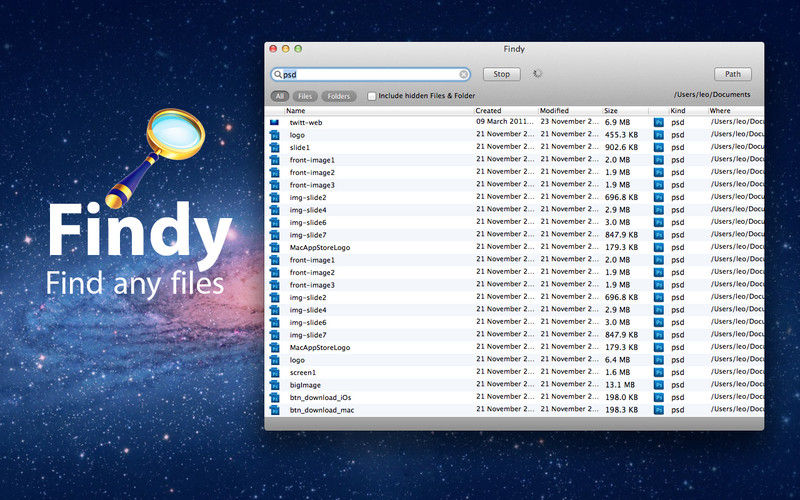Viewport: 800px width, 500px height.
Task: Click the /Users/leo/Documents search path label
Action: pyautogui.click(x=712, y=95)
